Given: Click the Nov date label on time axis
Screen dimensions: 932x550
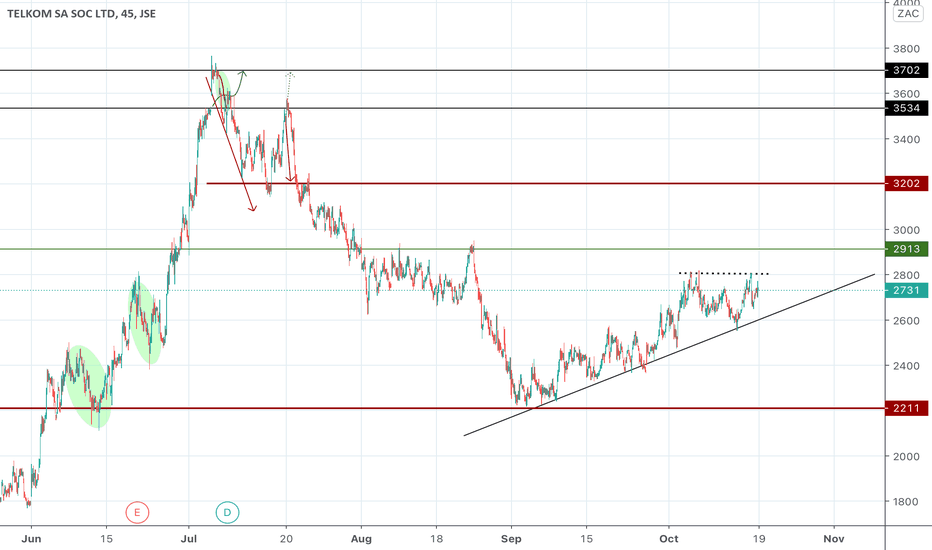Looking at the screenshot, I should point(833,539).
